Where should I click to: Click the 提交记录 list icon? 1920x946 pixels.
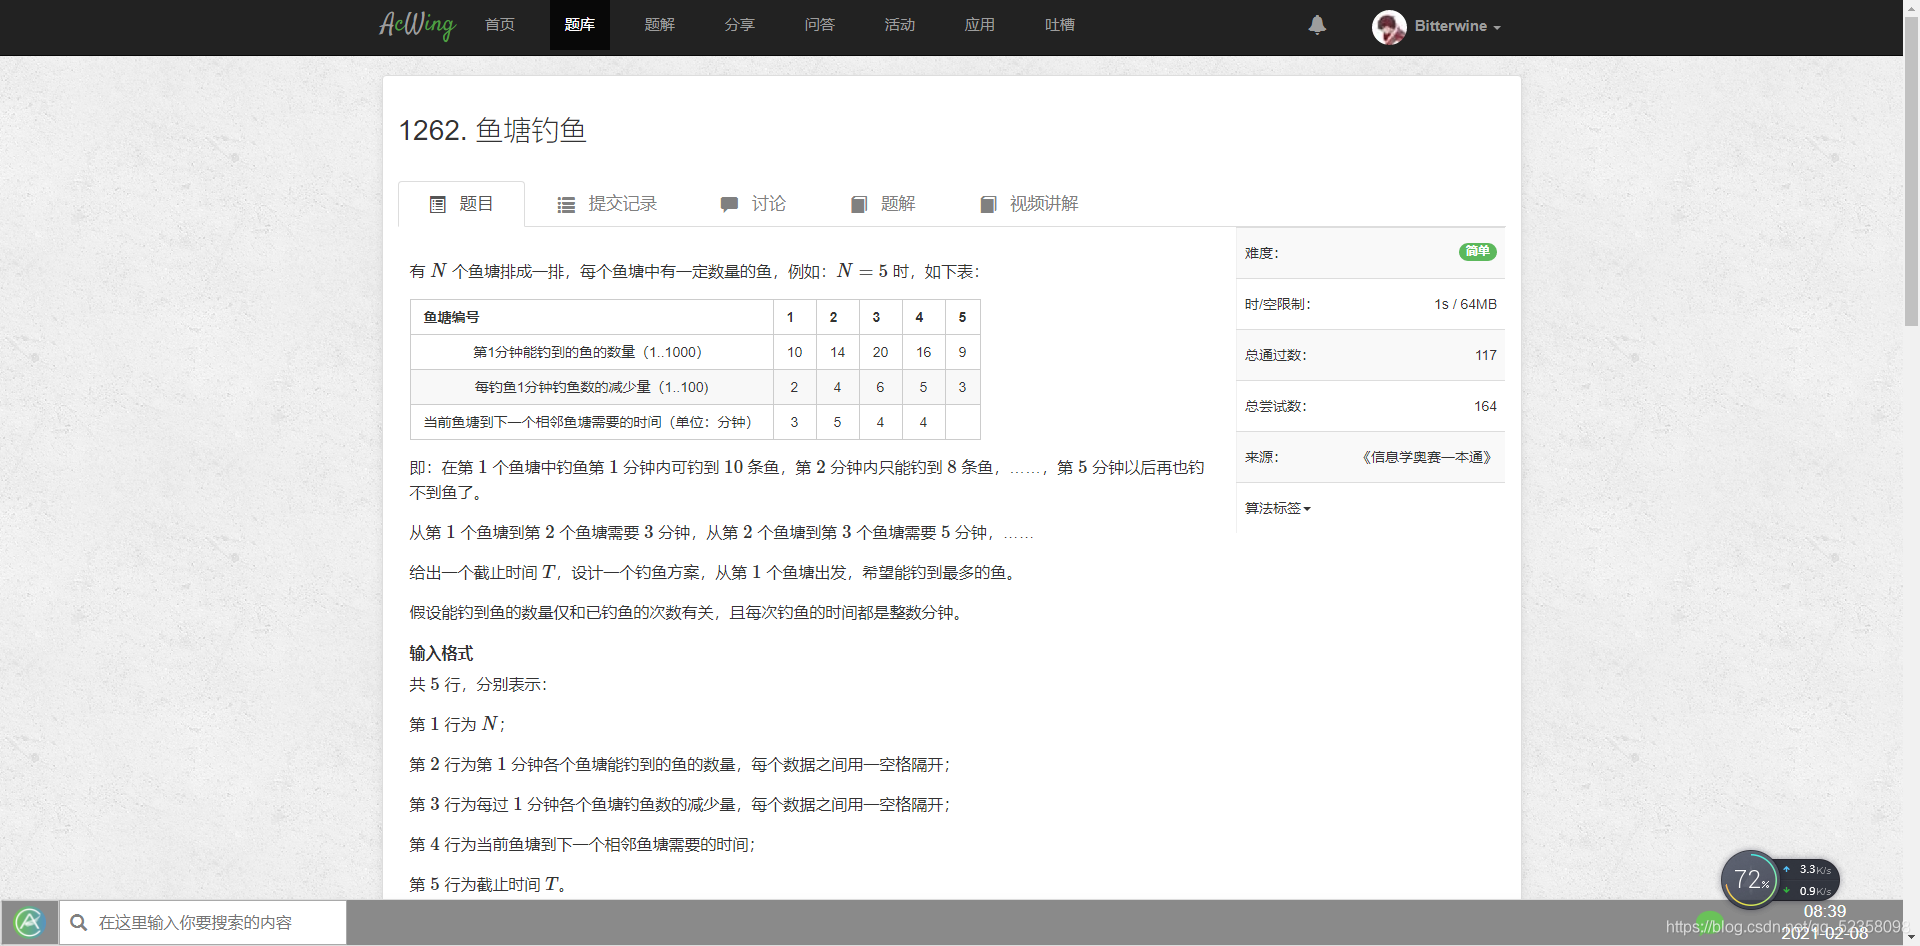click(566, 205)
